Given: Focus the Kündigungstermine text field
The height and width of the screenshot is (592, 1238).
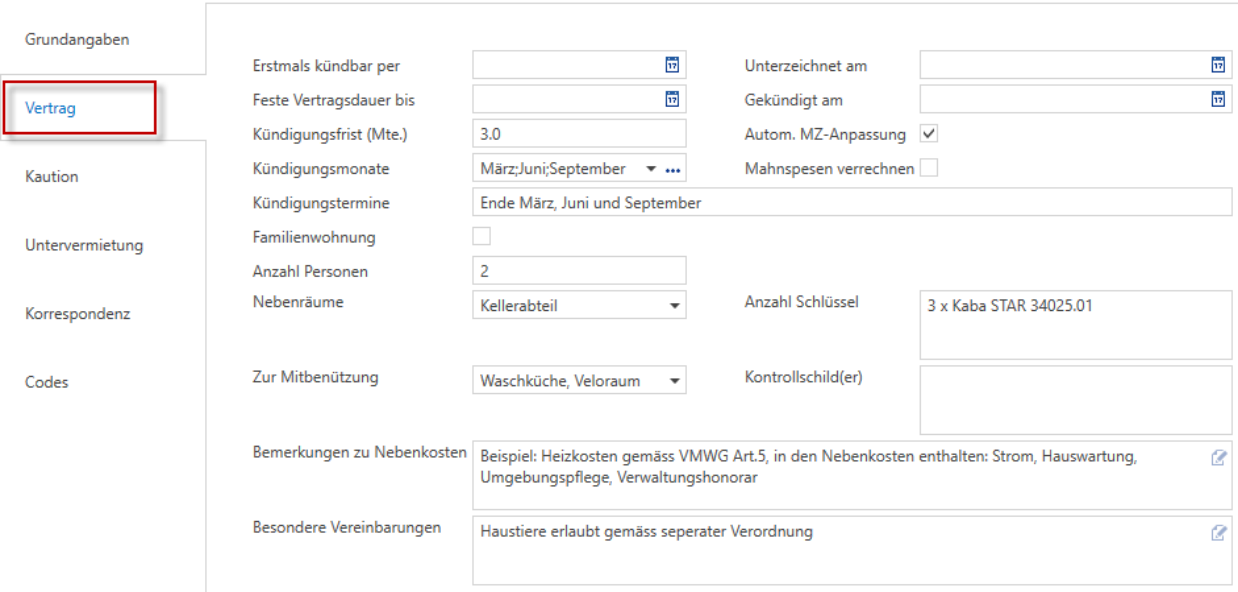Looking at the screenshot, I should [x=852, y=202].
